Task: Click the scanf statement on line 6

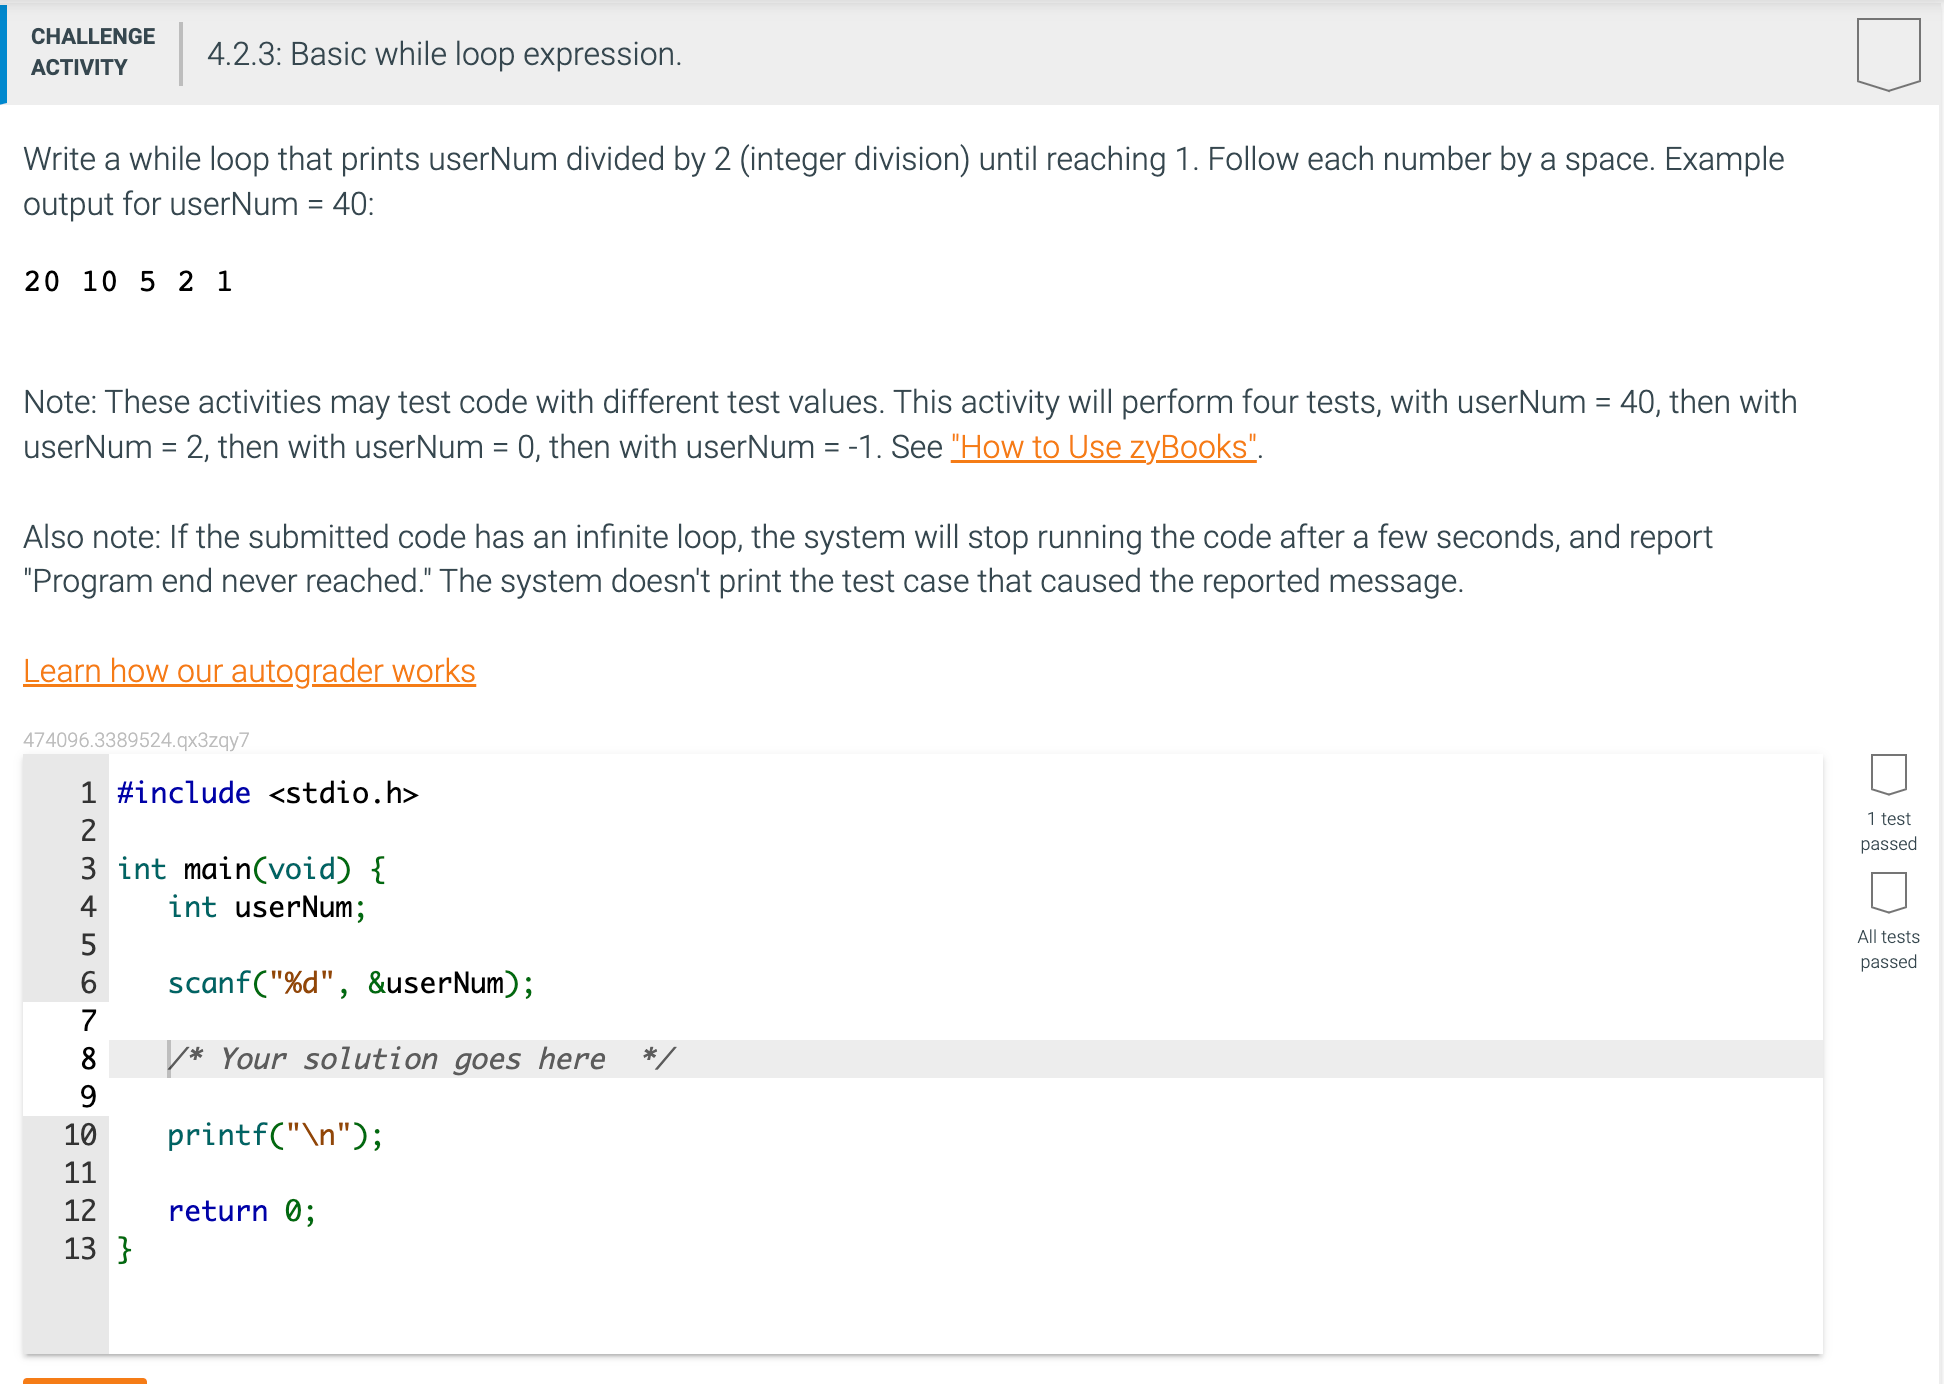Action: coord(350,983)
